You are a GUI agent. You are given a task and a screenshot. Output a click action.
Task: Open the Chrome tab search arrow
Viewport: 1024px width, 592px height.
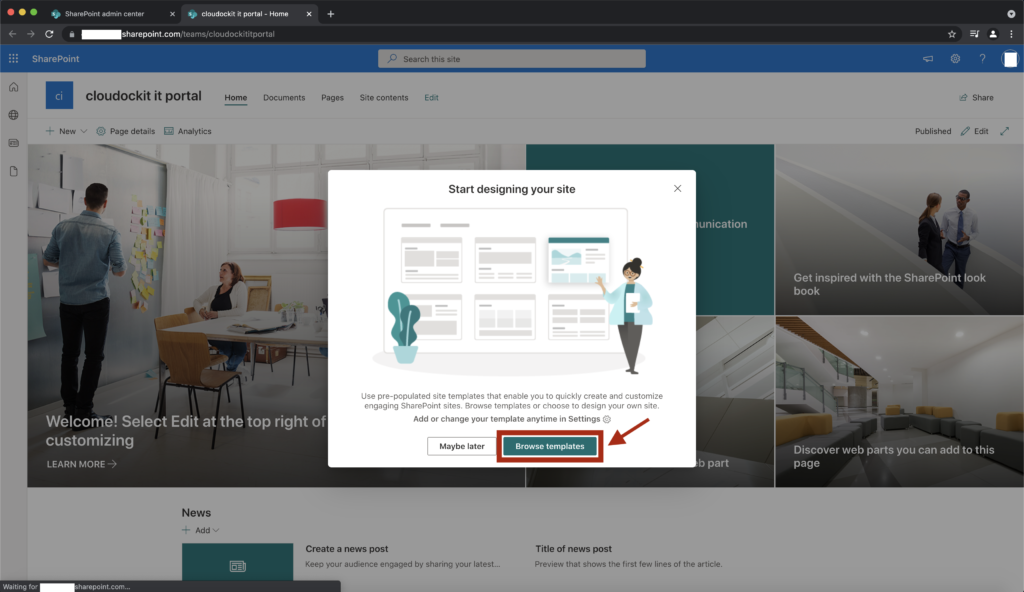[1011, 14]
